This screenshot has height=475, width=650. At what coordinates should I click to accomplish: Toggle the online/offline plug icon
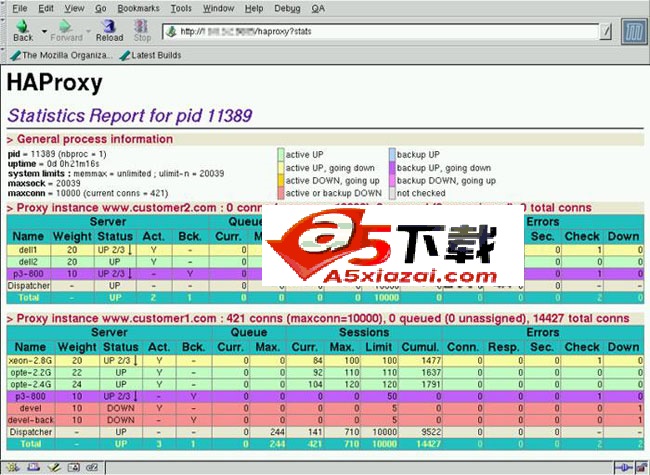coord(623,468)
